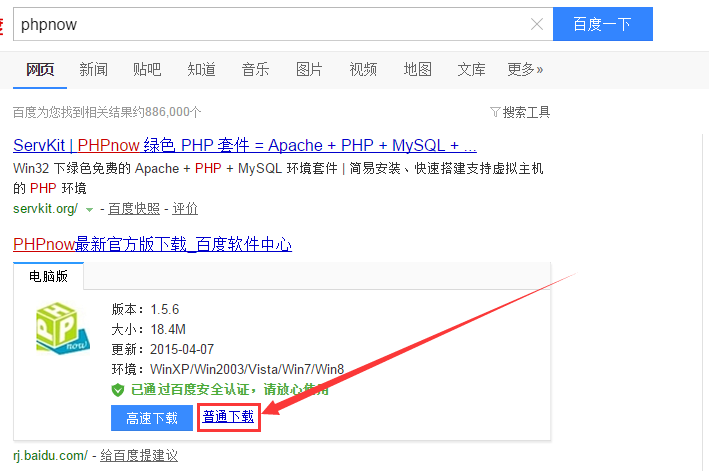709x471 pixels.
Task: Open PHPnow最新官方版下载 result link
Action: click(x=152, y=244)
